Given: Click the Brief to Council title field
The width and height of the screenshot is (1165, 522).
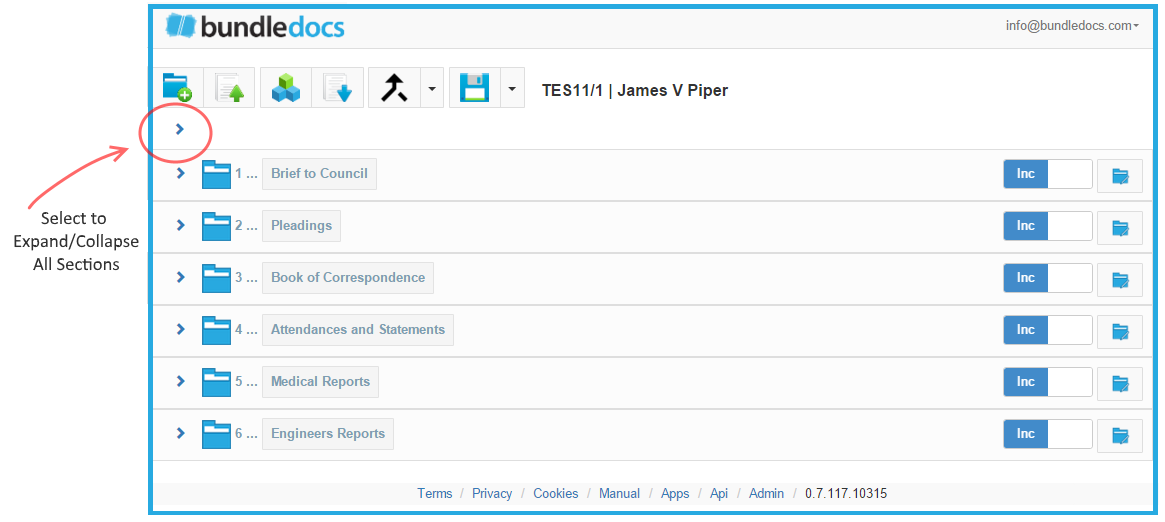Looking at the screenshot, I should click(x=319, y=174).
